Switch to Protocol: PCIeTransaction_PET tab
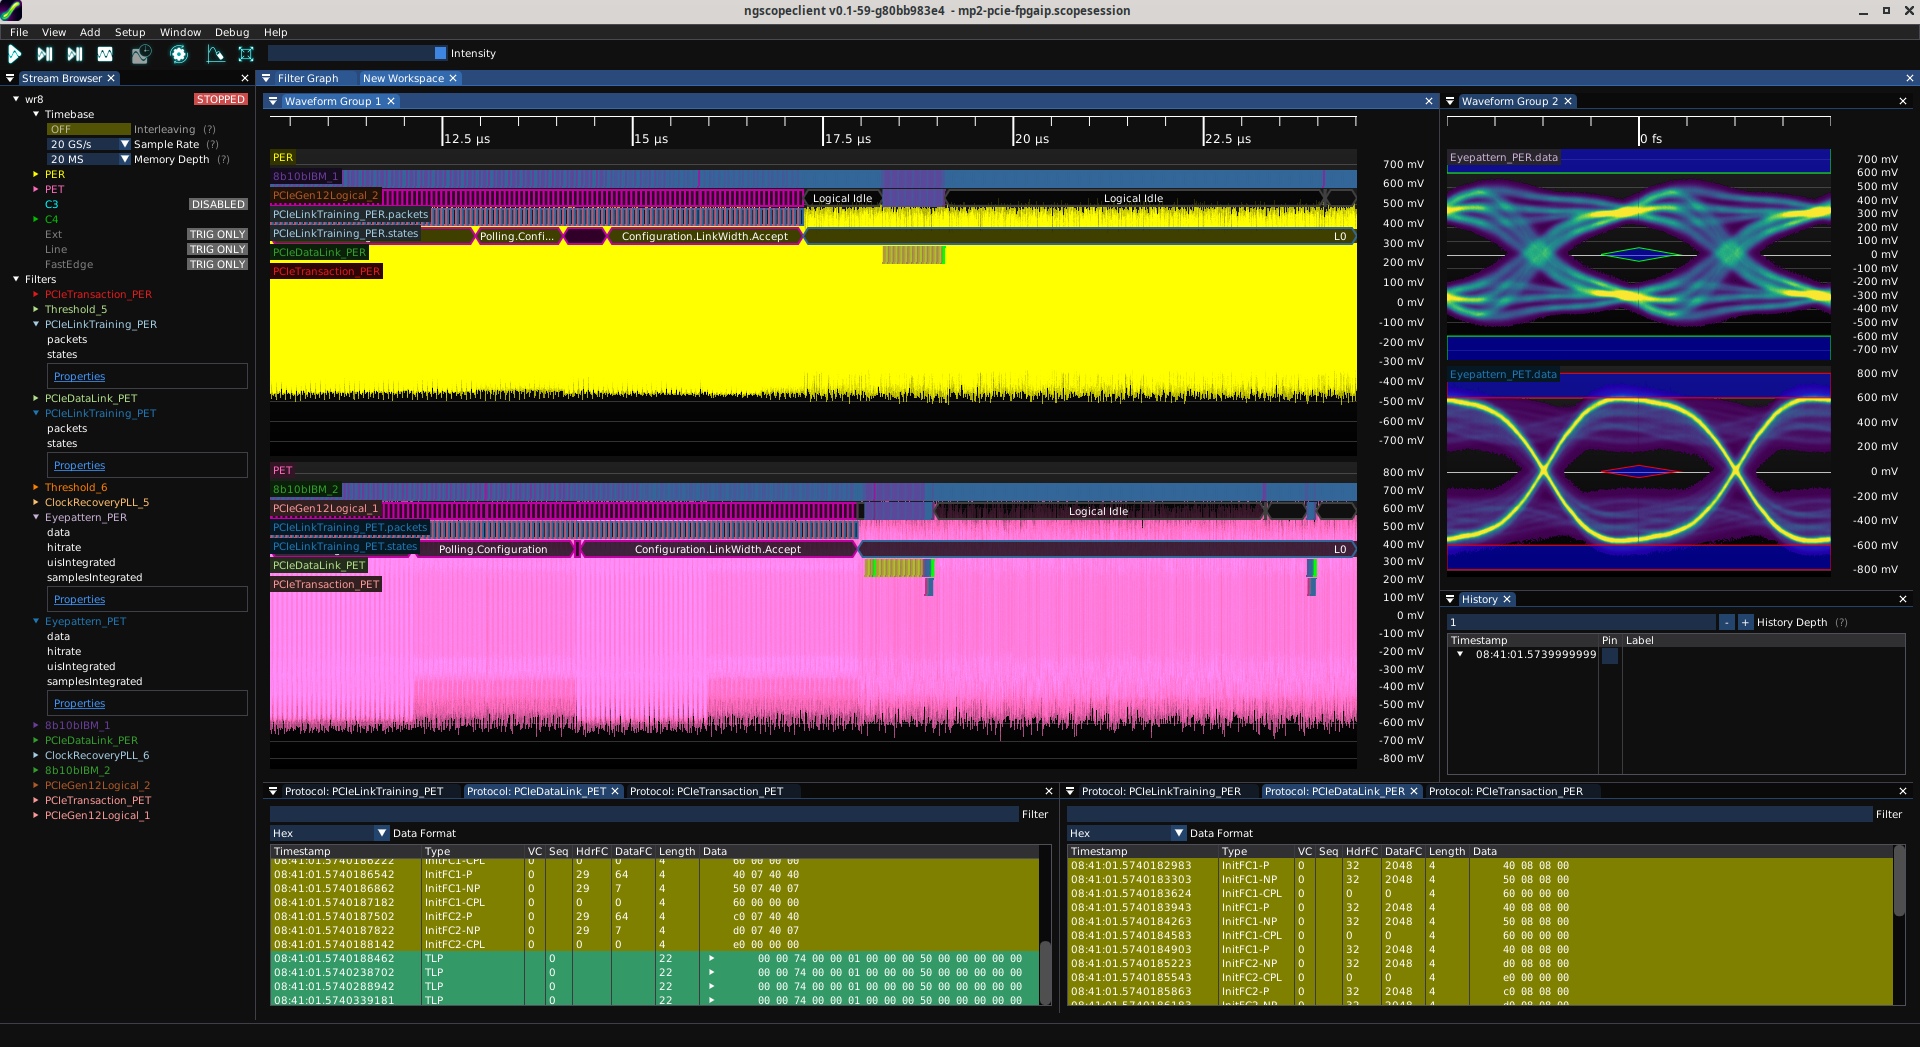Image resolution: width=1920 pixels, height=1047 pixels. point(706,792)
